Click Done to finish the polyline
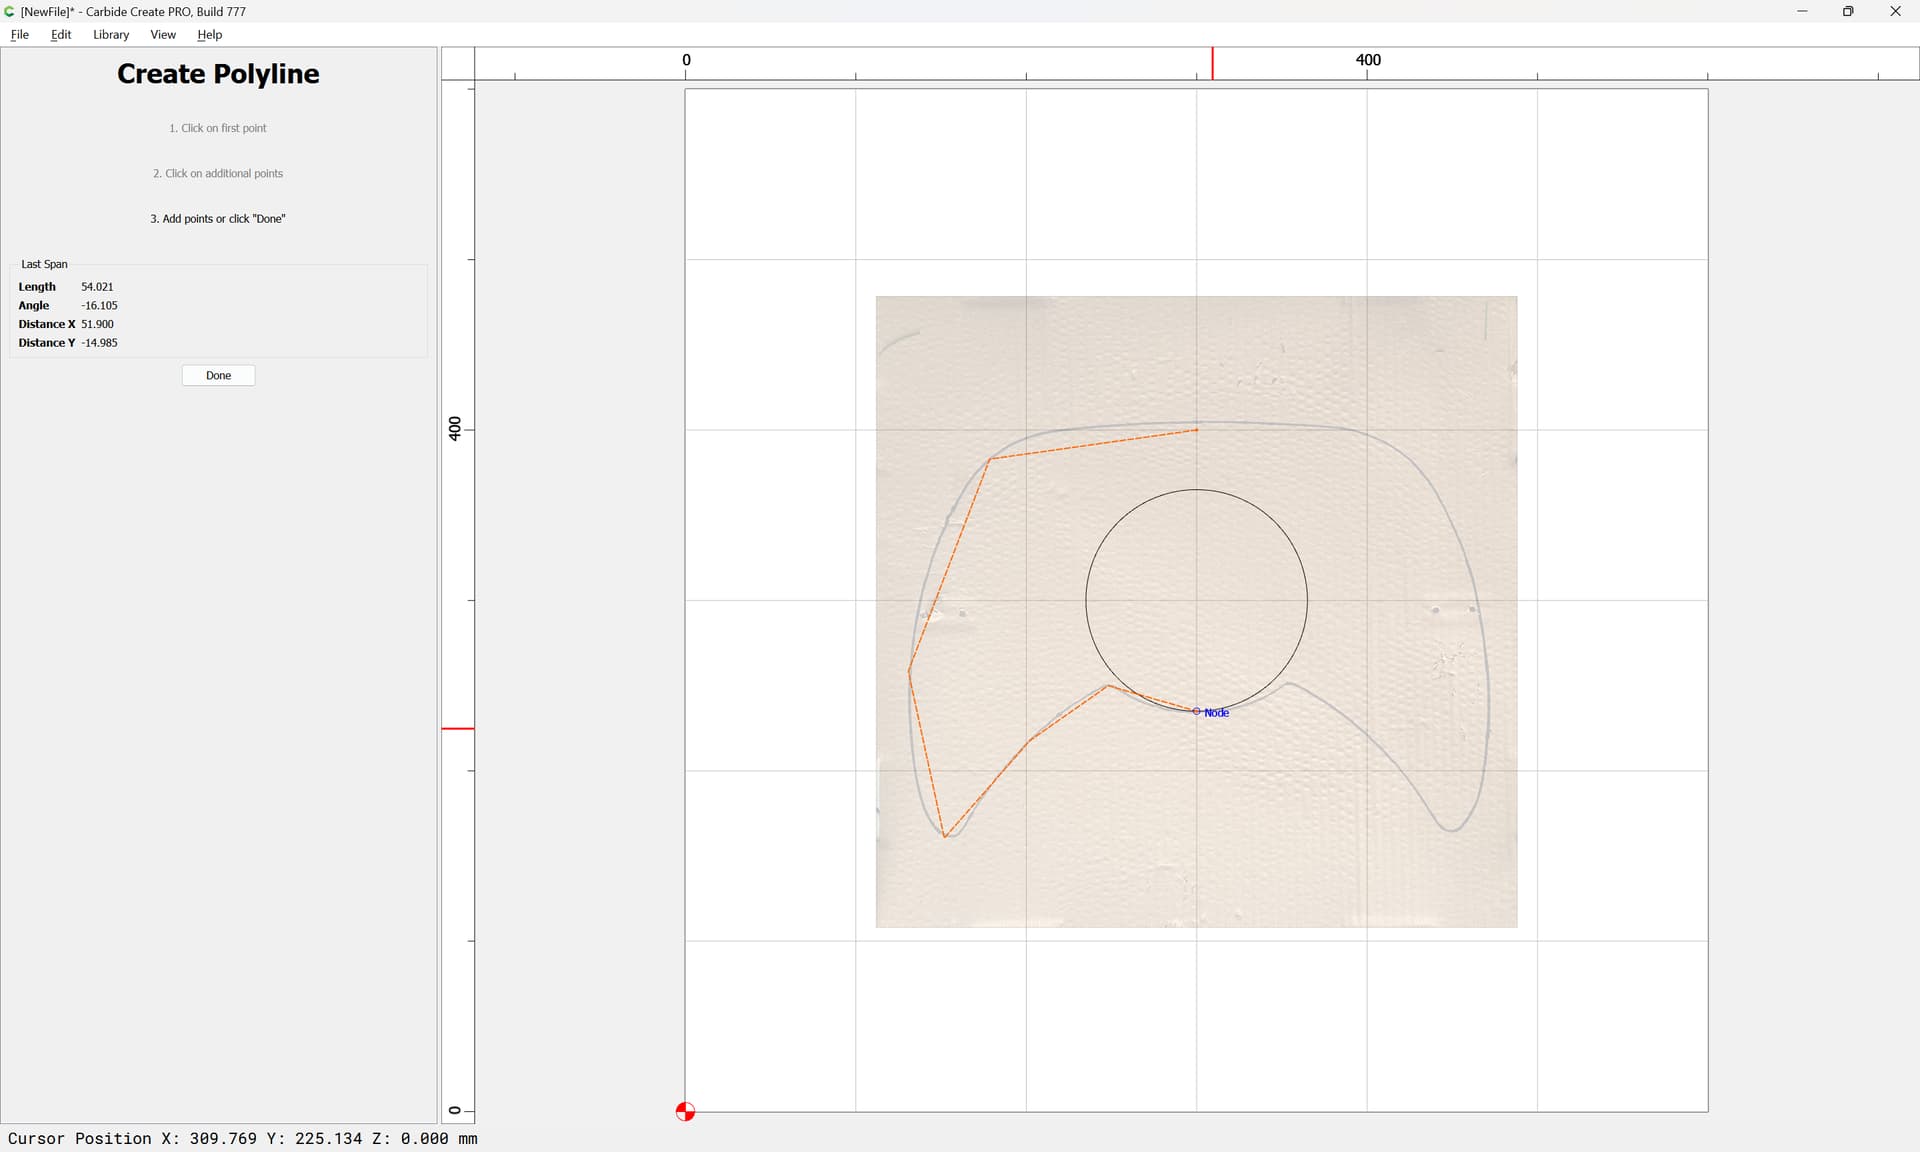Image resolution: width=1920 pixels, height=1152 pixels. (218, 375)
